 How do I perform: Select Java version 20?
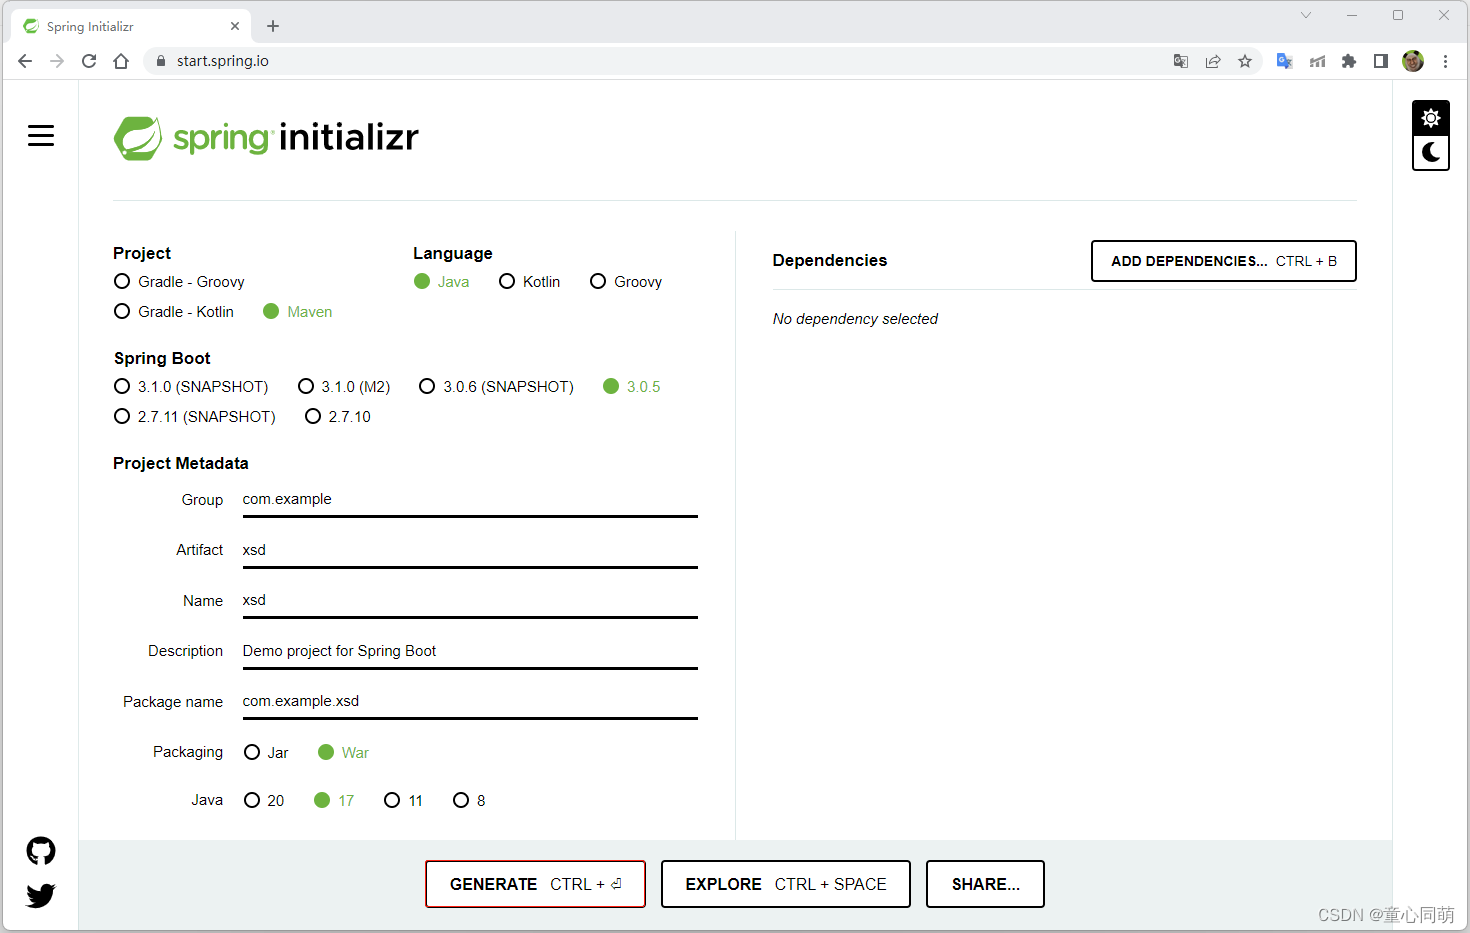pos(264,801)
